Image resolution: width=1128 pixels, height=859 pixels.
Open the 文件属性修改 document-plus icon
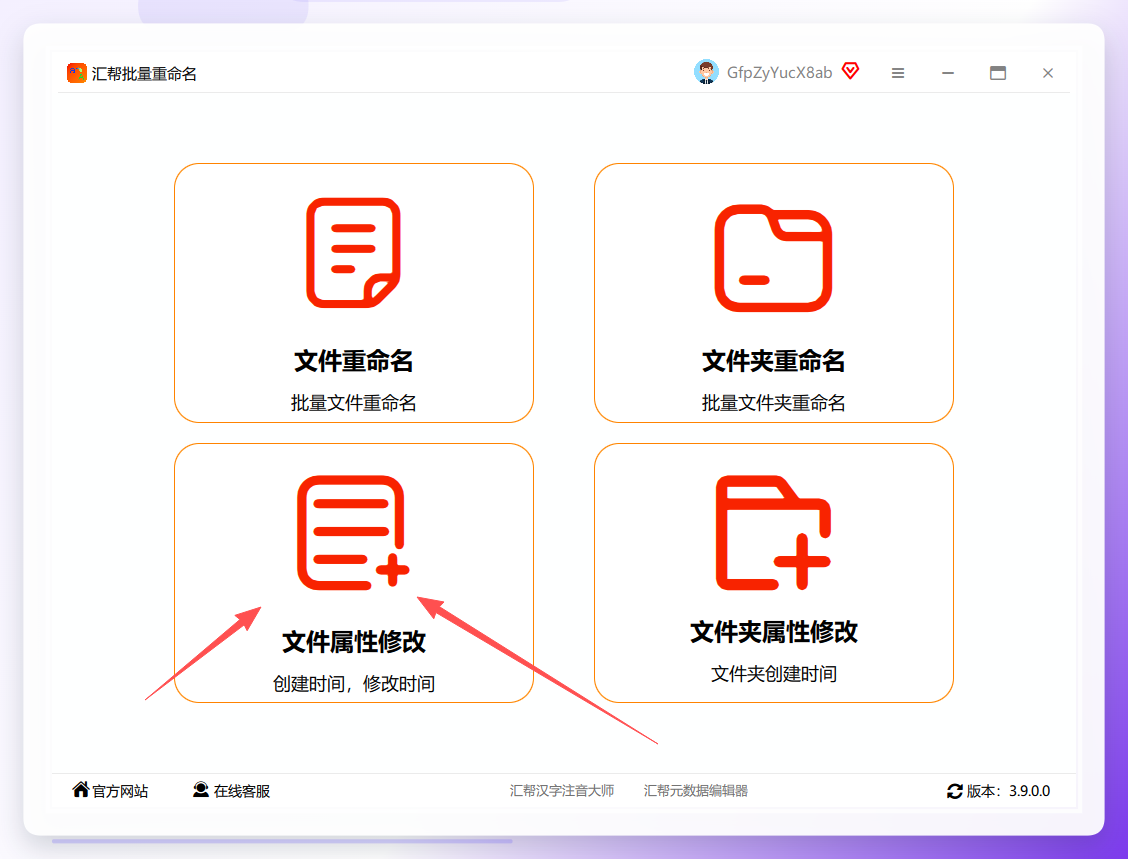353,532
